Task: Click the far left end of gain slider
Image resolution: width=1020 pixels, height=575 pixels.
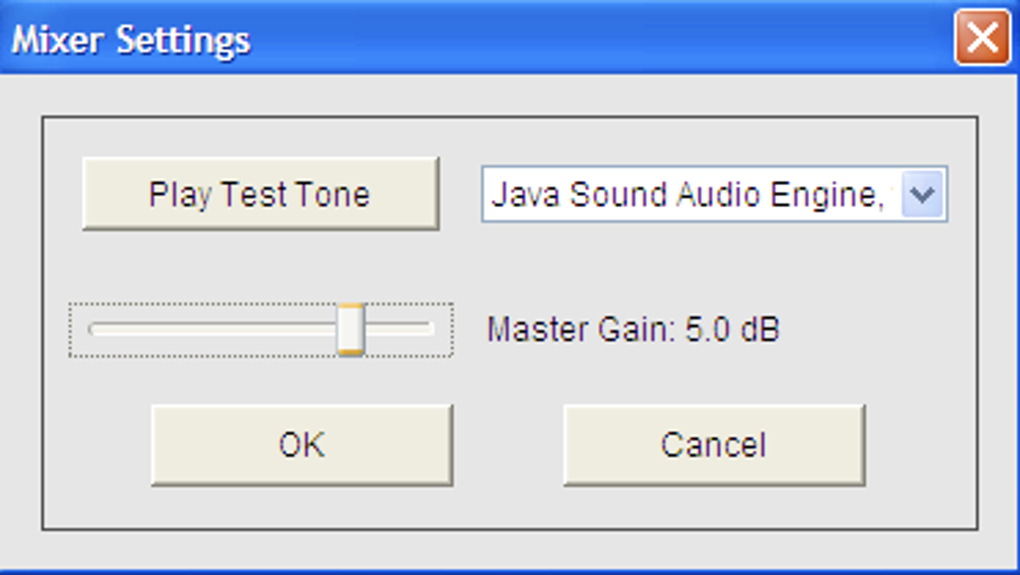Action: point(92,329)
